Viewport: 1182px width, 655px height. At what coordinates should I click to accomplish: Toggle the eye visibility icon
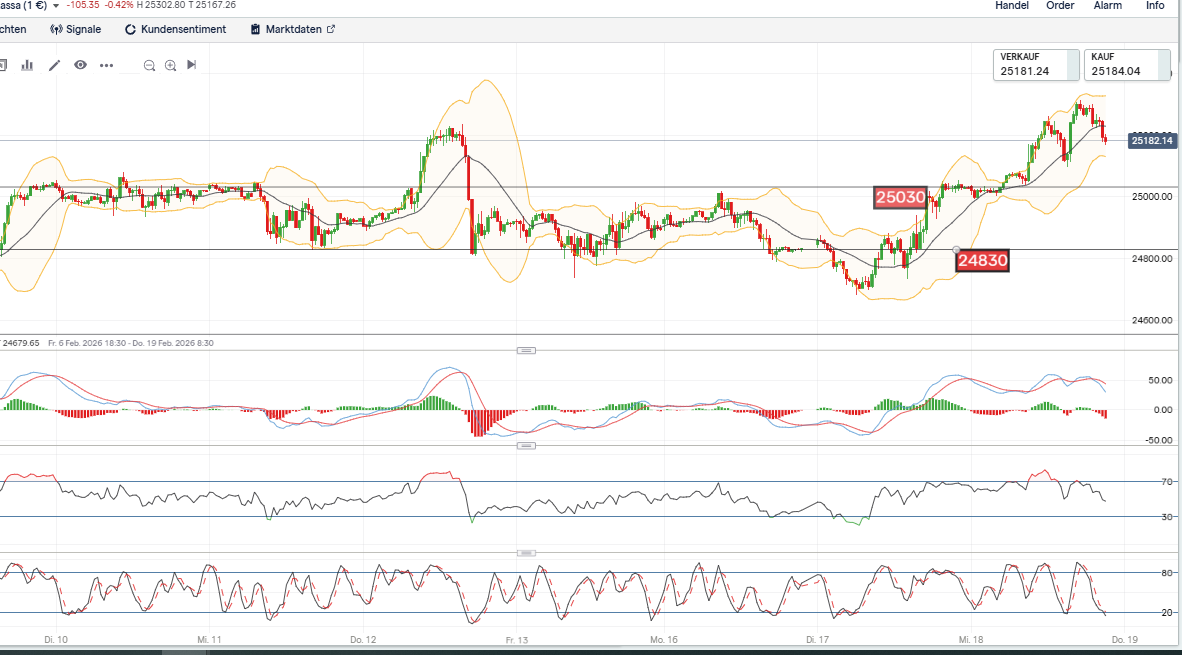pyautogui.click(x=80, y=65)
